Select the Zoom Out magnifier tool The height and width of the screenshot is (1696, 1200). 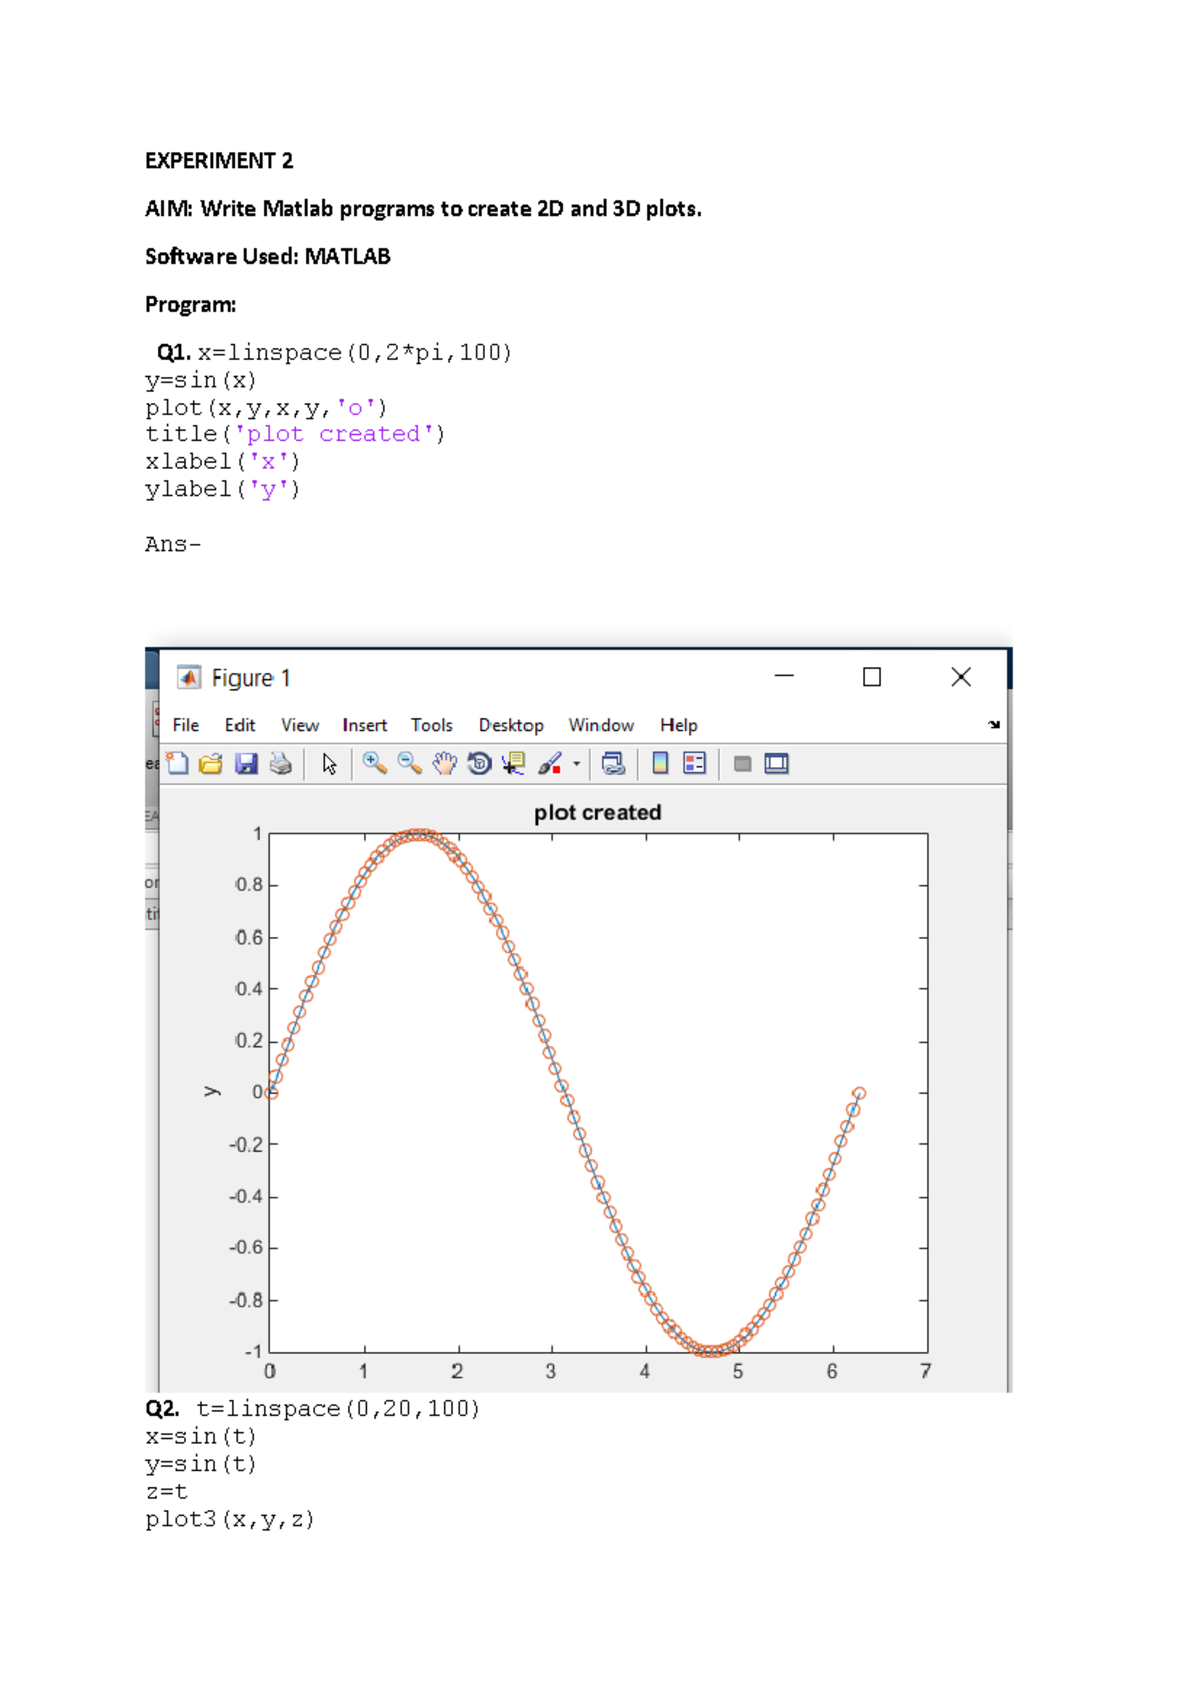pos(409,764)
